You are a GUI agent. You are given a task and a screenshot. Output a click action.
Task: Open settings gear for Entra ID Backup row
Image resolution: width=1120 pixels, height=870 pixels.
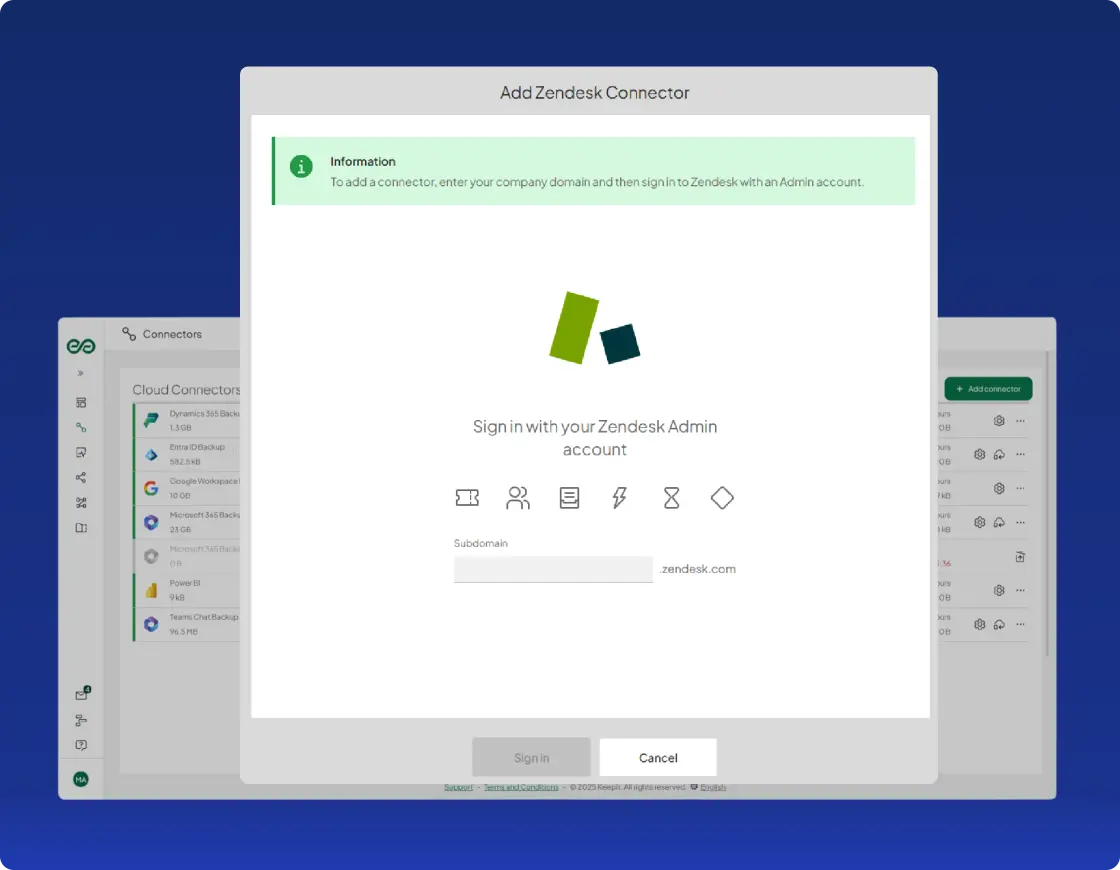(x=979, y=454)
